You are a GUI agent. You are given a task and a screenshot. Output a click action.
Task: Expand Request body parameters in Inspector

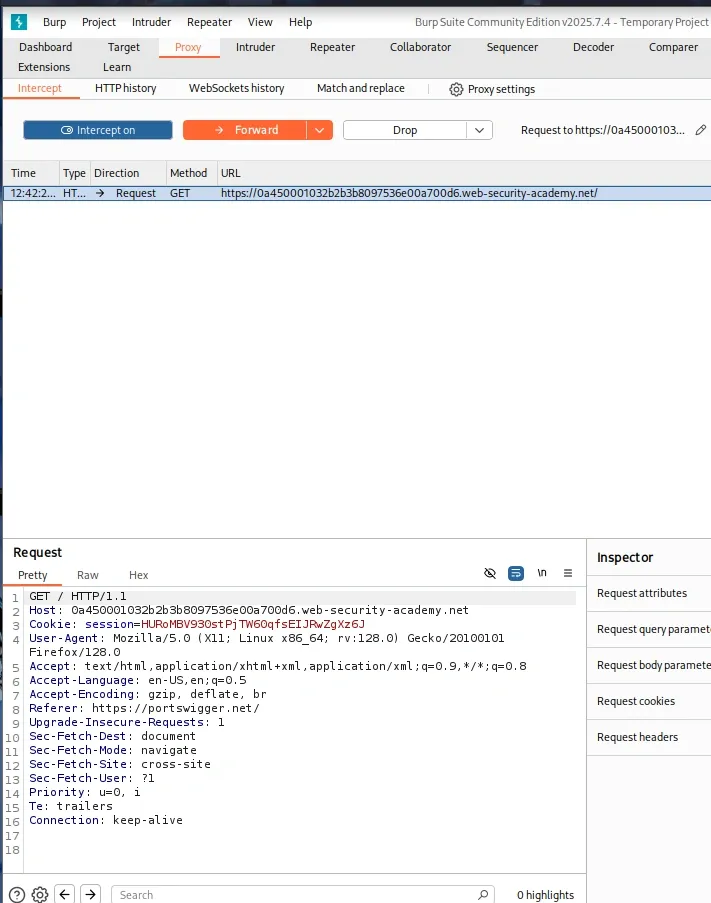649,665
